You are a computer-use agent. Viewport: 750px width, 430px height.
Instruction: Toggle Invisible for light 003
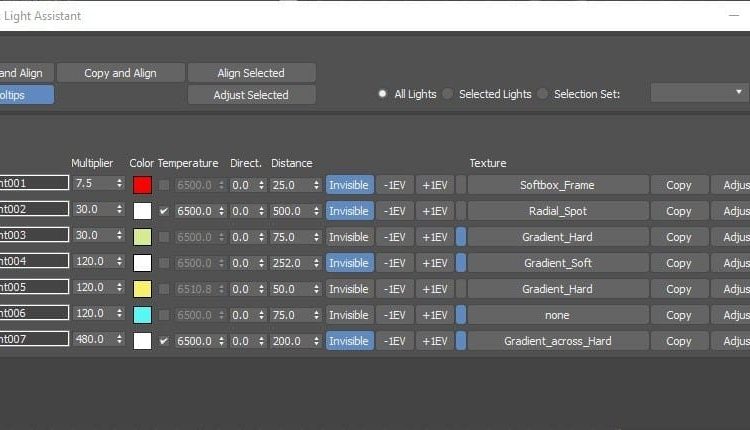click(349, 237)
